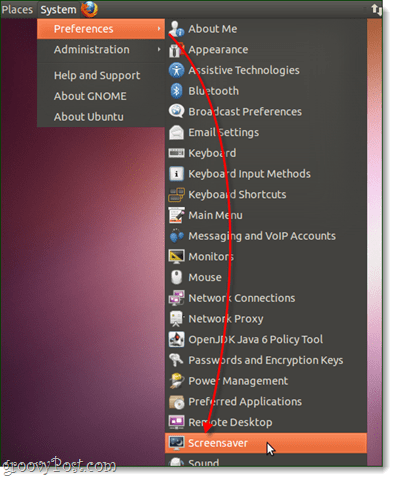
Task: Select the OpenJDK Java 6 Policy Tool label
Action: click(255, 339)
